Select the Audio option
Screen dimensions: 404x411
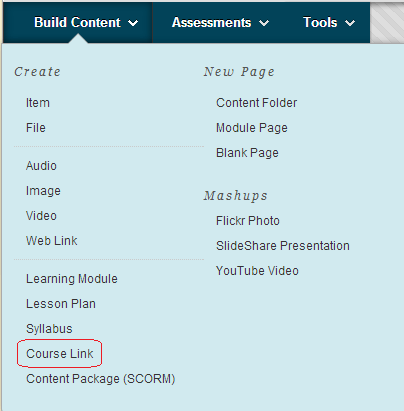pos(41,166)
